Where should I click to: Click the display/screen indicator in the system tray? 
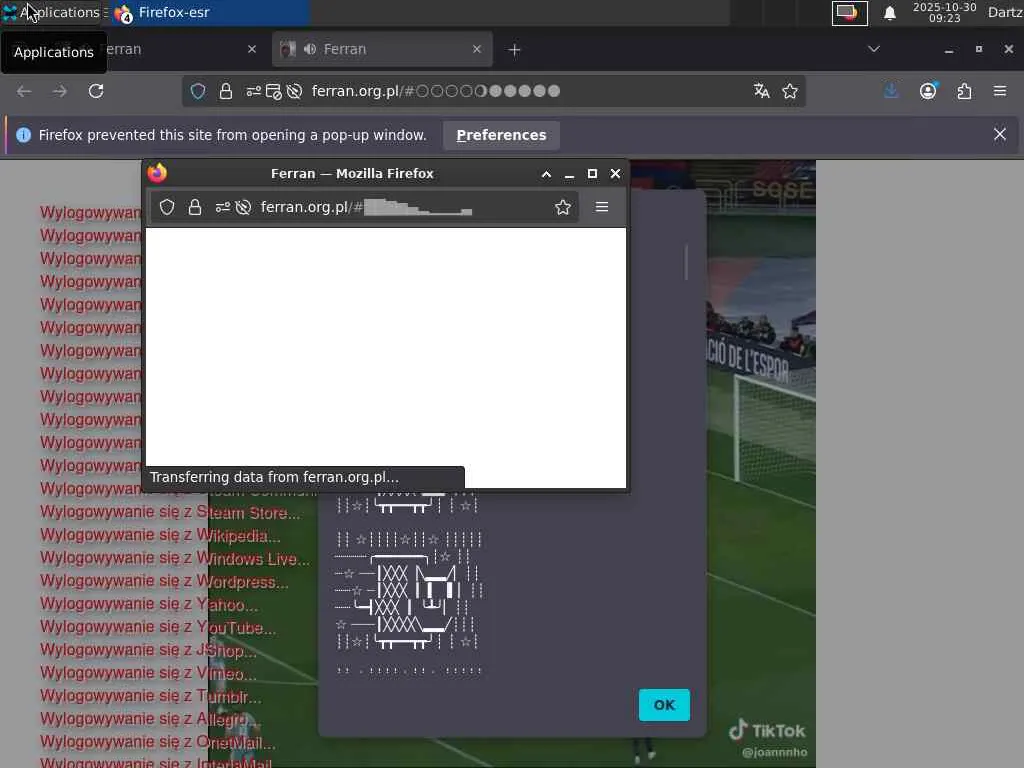pos(849,13)
